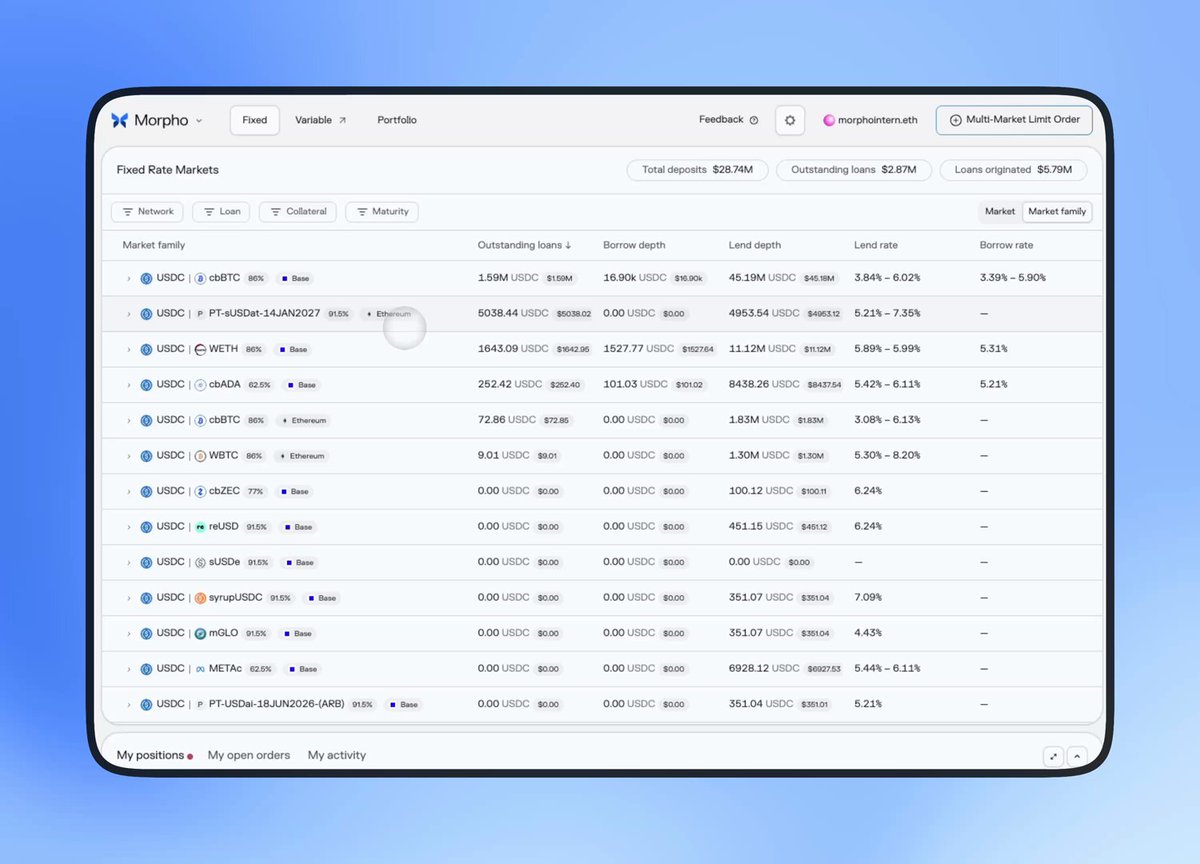
Task: Click the Morpho butterfly logo
Action: pyautogui.click(x=119, y=120)
